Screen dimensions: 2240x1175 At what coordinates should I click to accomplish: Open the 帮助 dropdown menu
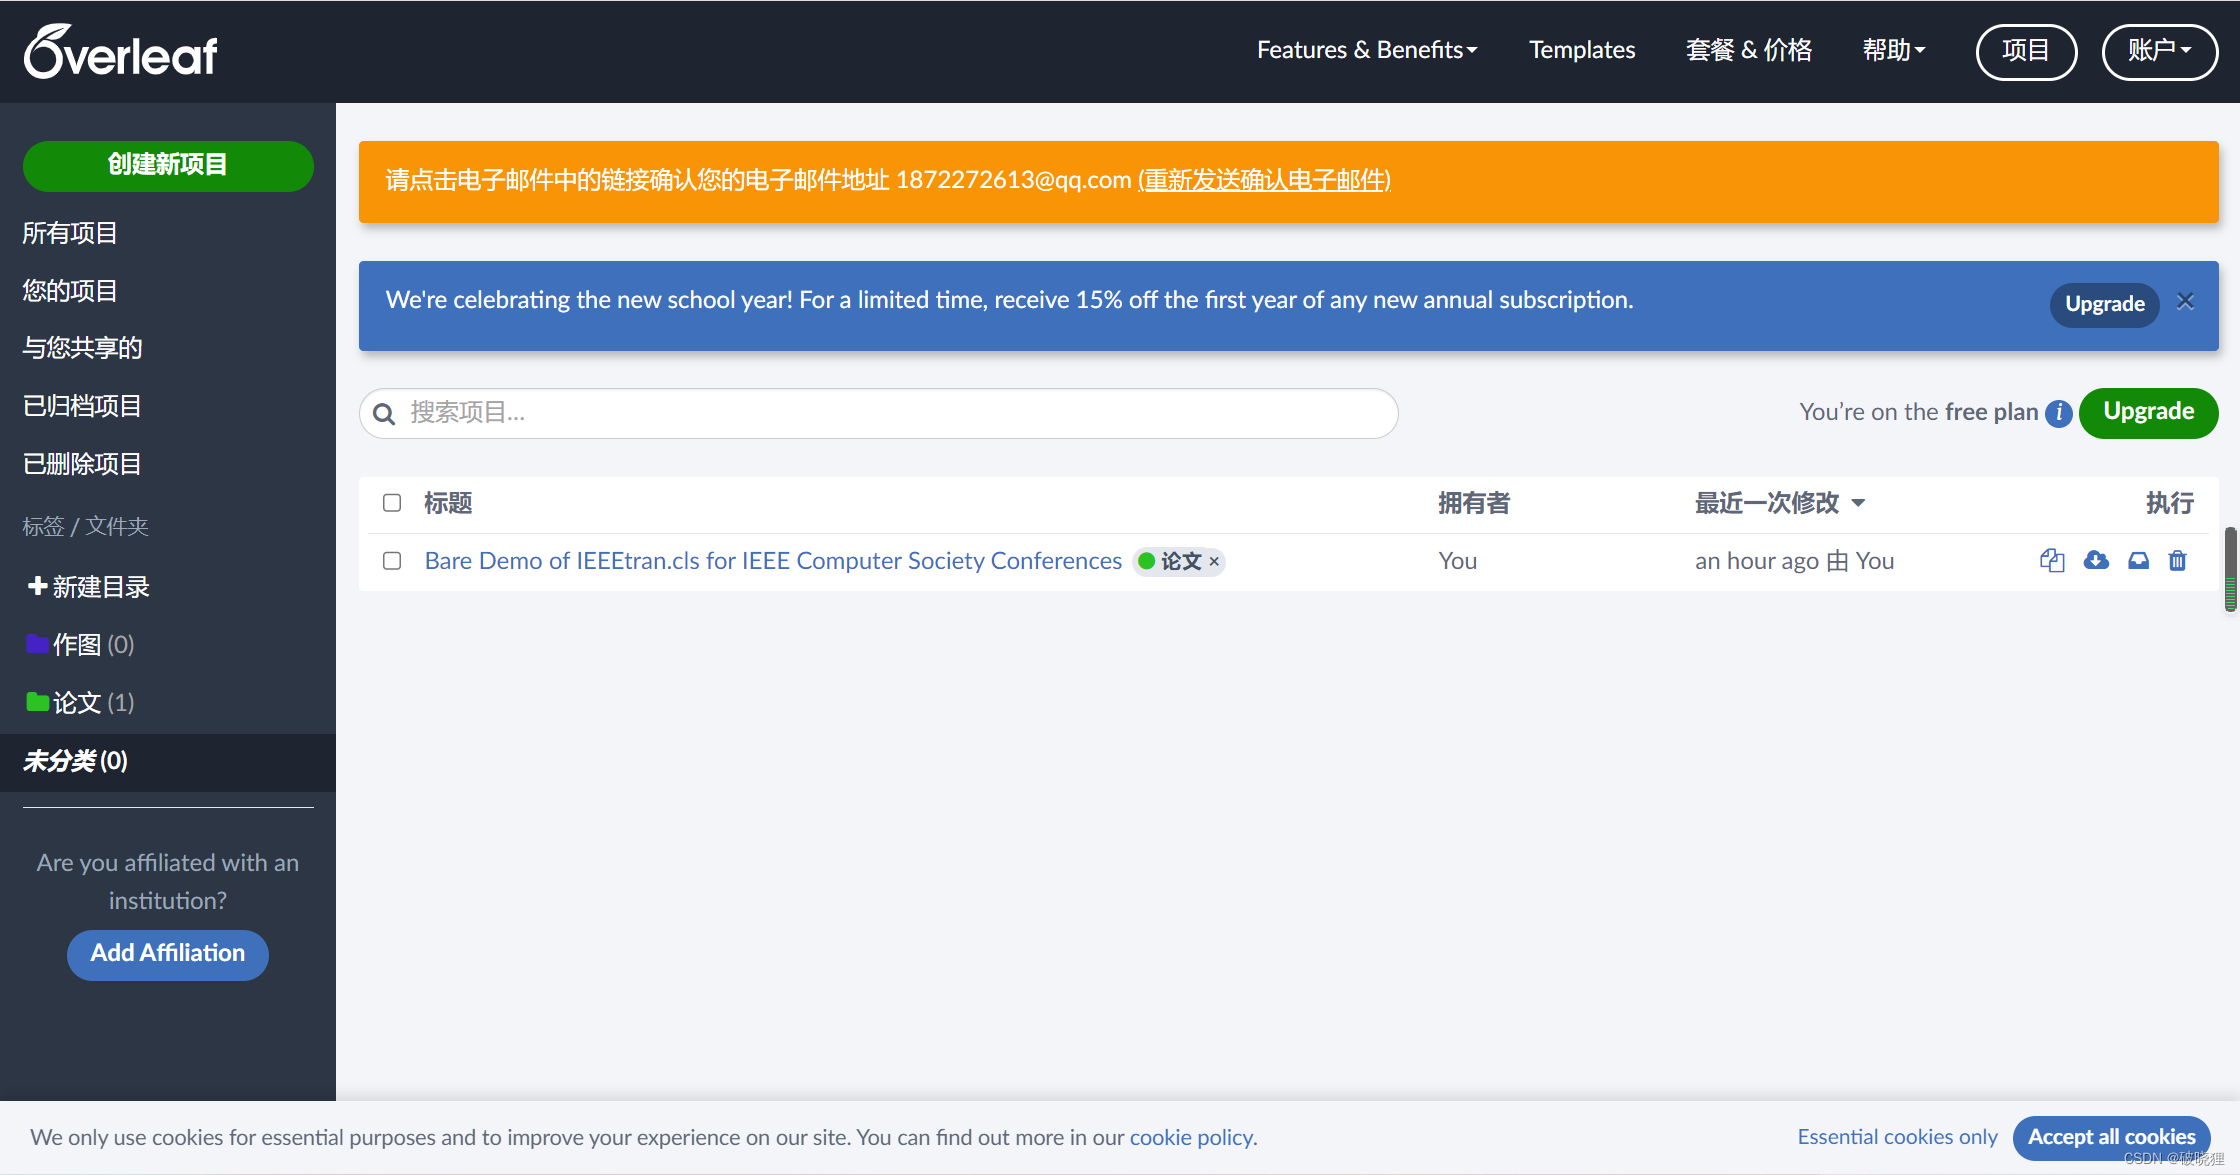tap(1893, 50)
